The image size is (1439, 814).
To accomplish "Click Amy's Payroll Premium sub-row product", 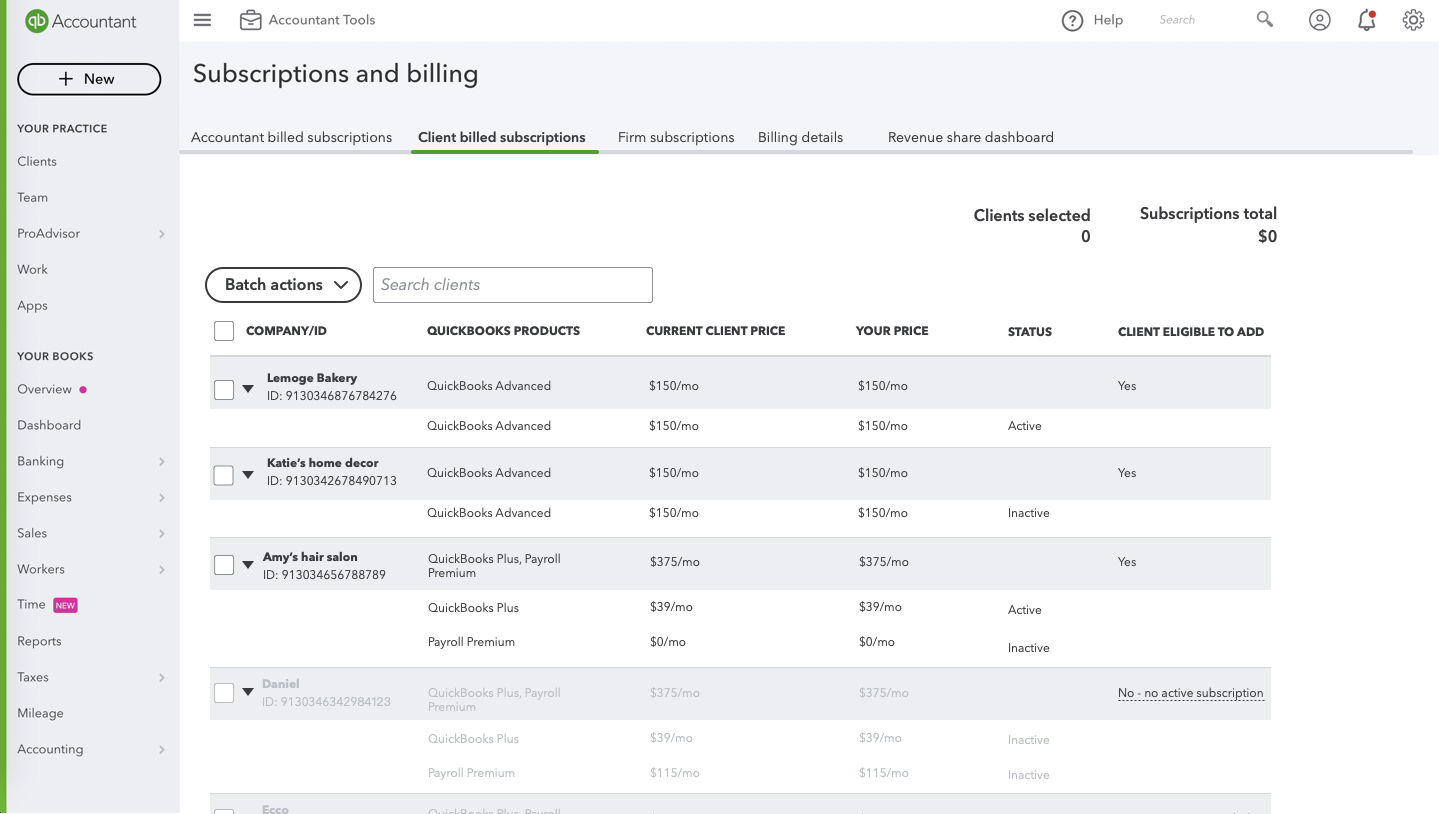I will click(471, 642).
